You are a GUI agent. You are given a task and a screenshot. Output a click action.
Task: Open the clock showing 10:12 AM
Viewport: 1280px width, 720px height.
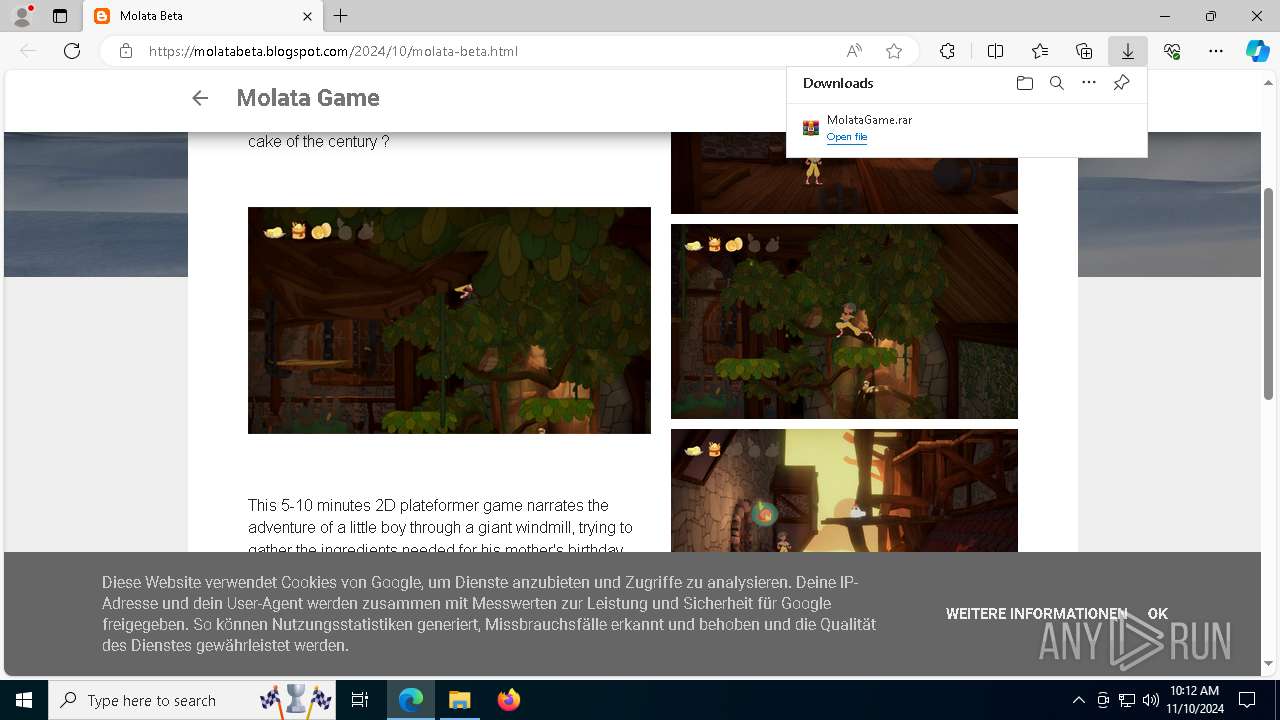pos(1194,700)
